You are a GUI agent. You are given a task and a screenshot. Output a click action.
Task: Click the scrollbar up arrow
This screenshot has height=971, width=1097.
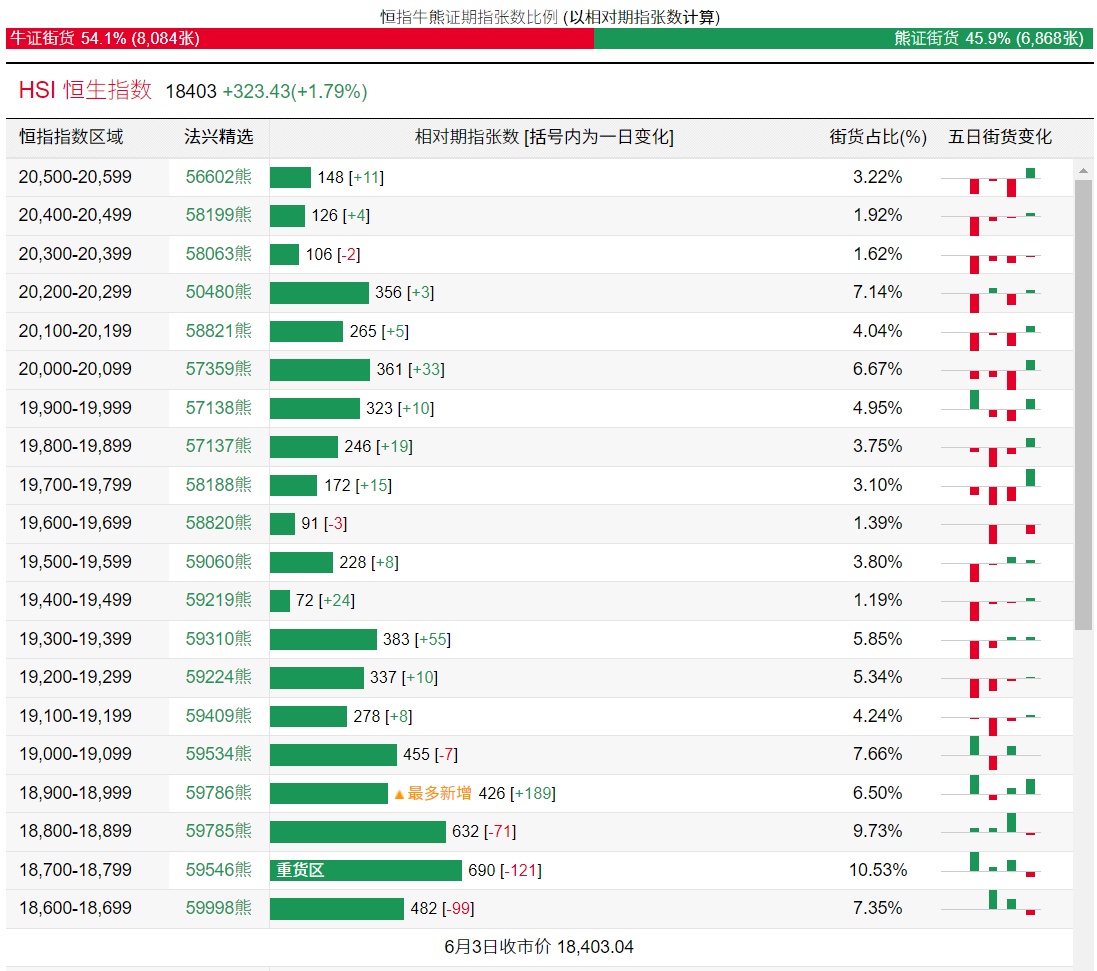coord(1083,168)
